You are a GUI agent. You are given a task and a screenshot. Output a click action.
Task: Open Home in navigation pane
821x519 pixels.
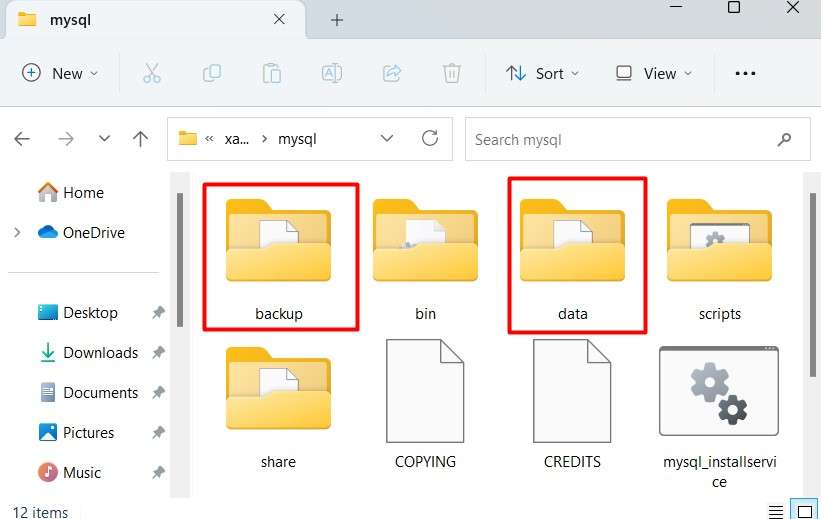coord(71,192)
